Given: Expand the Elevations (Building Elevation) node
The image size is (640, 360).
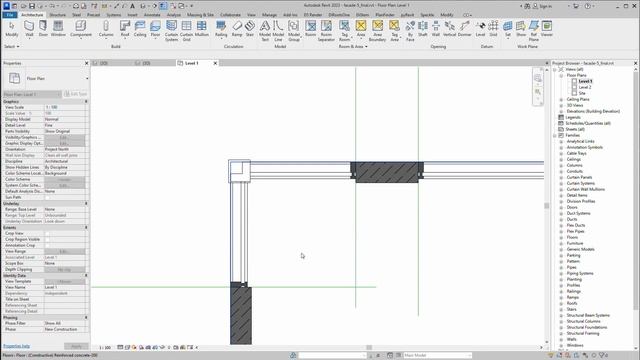Looking at the screenshot, I should (x=561, y=111).
